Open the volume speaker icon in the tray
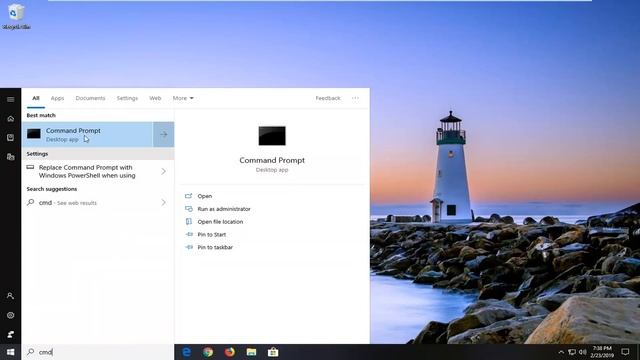This screenshot has width=640, height=360. (x=582, y=352)
